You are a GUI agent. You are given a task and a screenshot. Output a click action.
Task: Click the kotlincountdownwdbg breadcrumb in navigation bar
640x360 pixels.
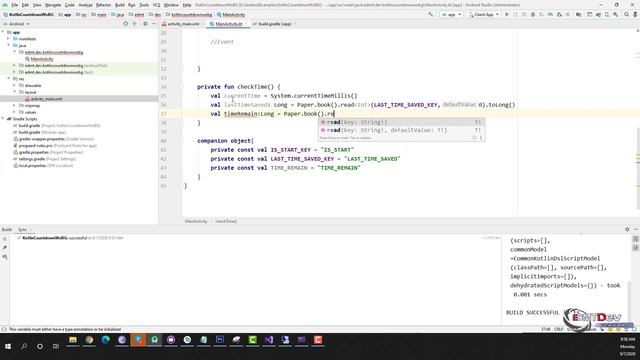coord(189,15)
